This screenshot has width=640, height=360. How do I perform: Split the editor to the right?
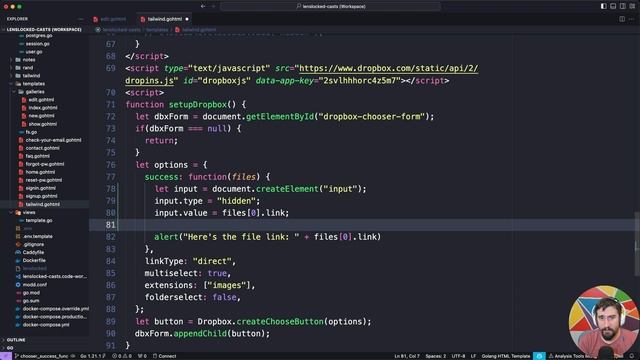pyautogui.click(x=622, y=19)
